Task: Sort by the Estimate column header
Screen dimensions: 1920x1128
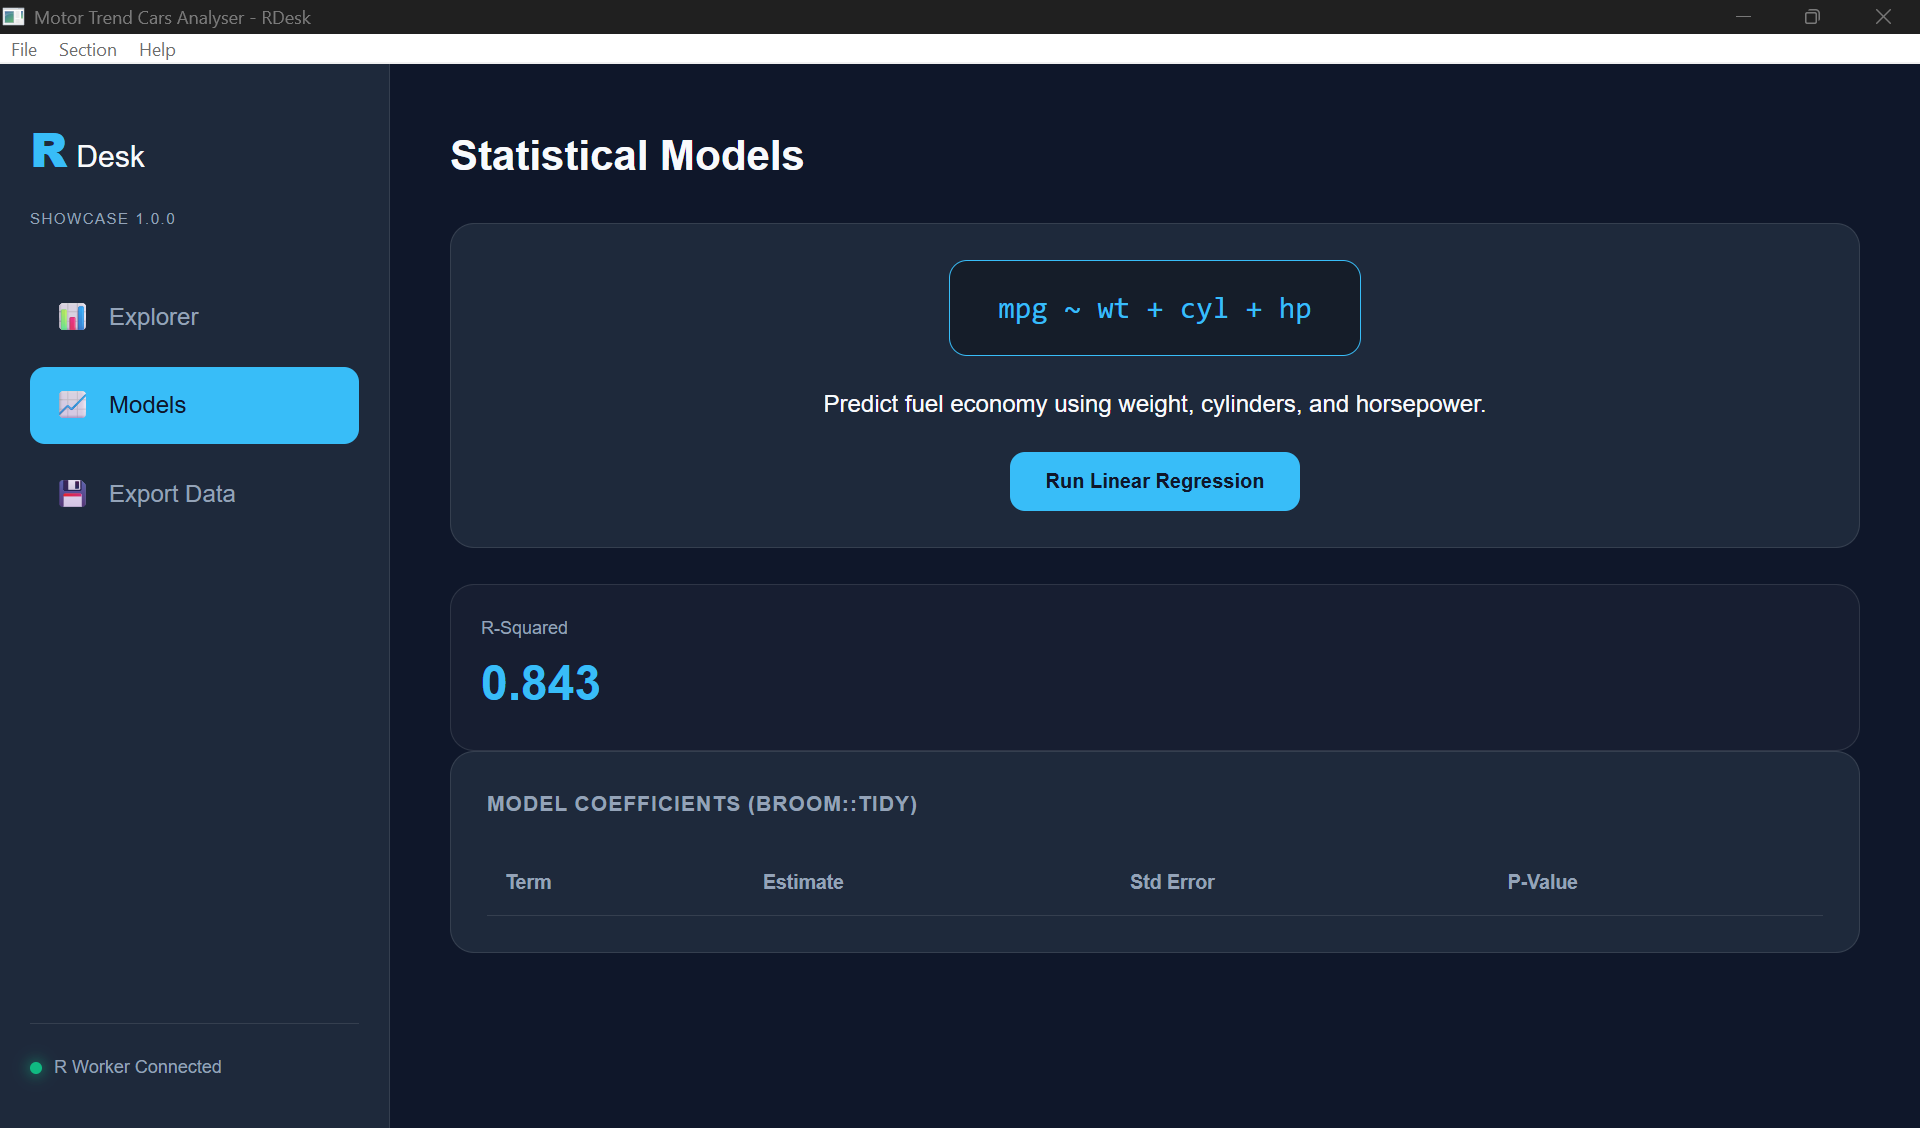Action: pos(802,882)
